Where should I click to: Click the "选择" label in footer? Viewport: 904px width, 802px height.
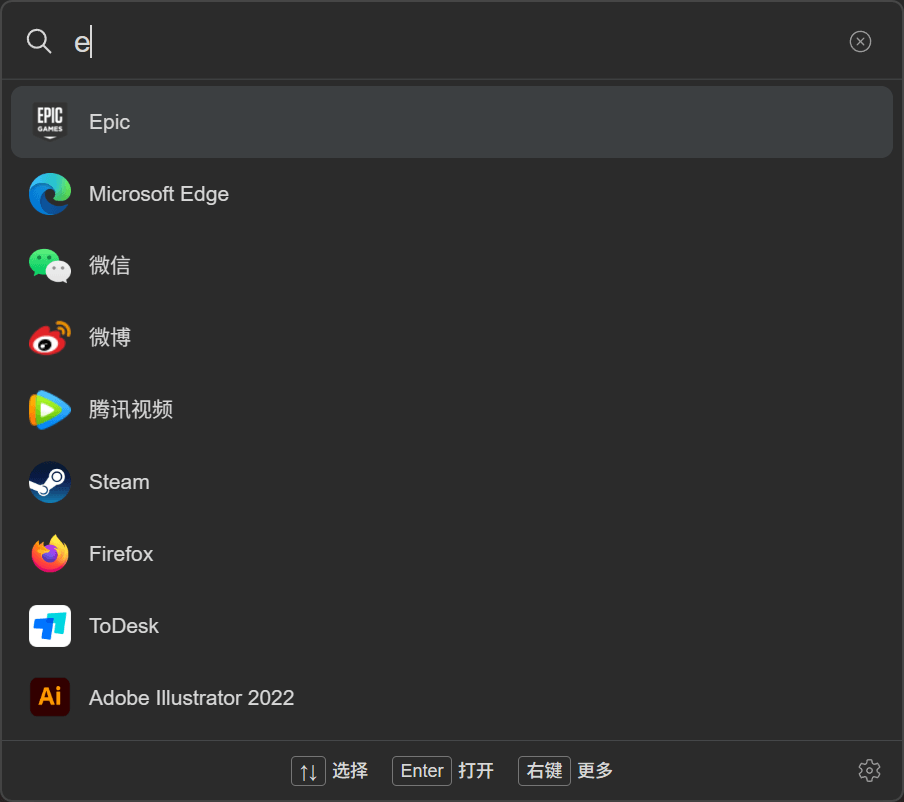point(350,771)
